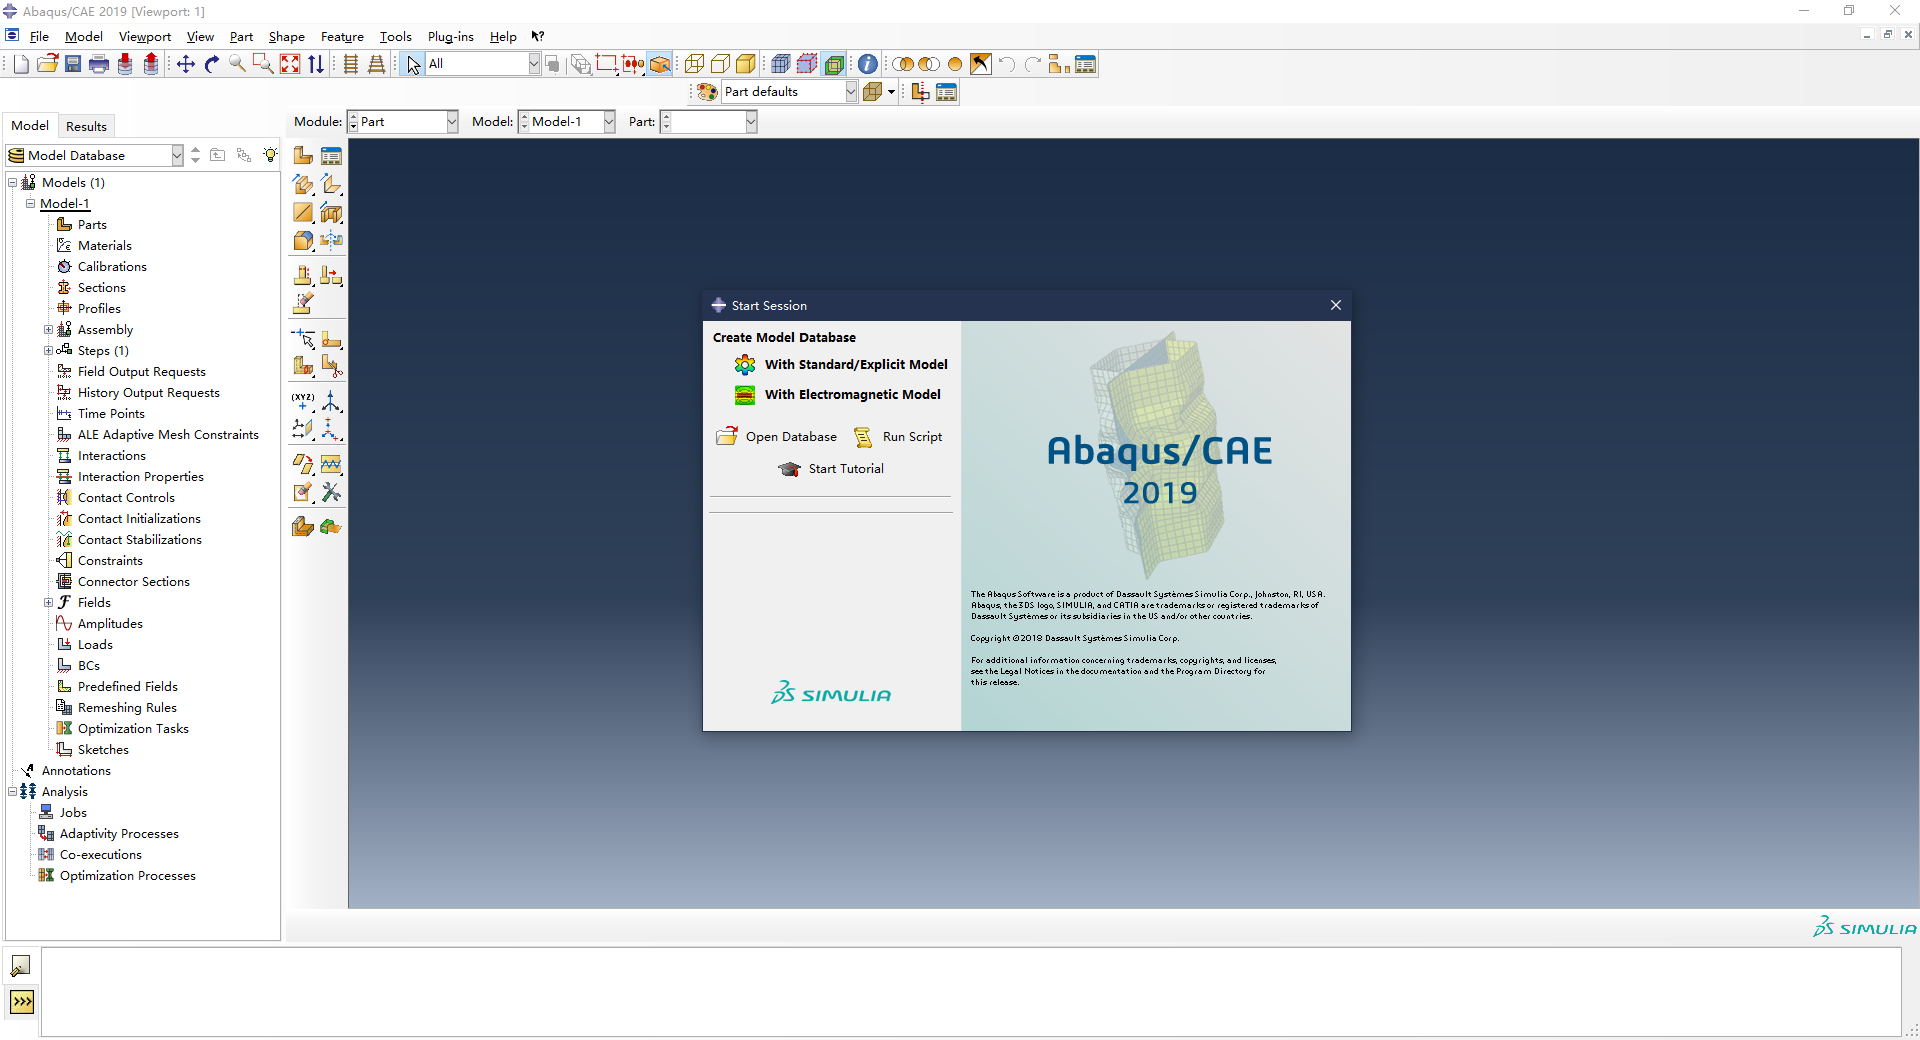The width and height of the screenshot is (1920, 1040).
Task: Click the Auto-Fit View icon
Action: [290, 65]
